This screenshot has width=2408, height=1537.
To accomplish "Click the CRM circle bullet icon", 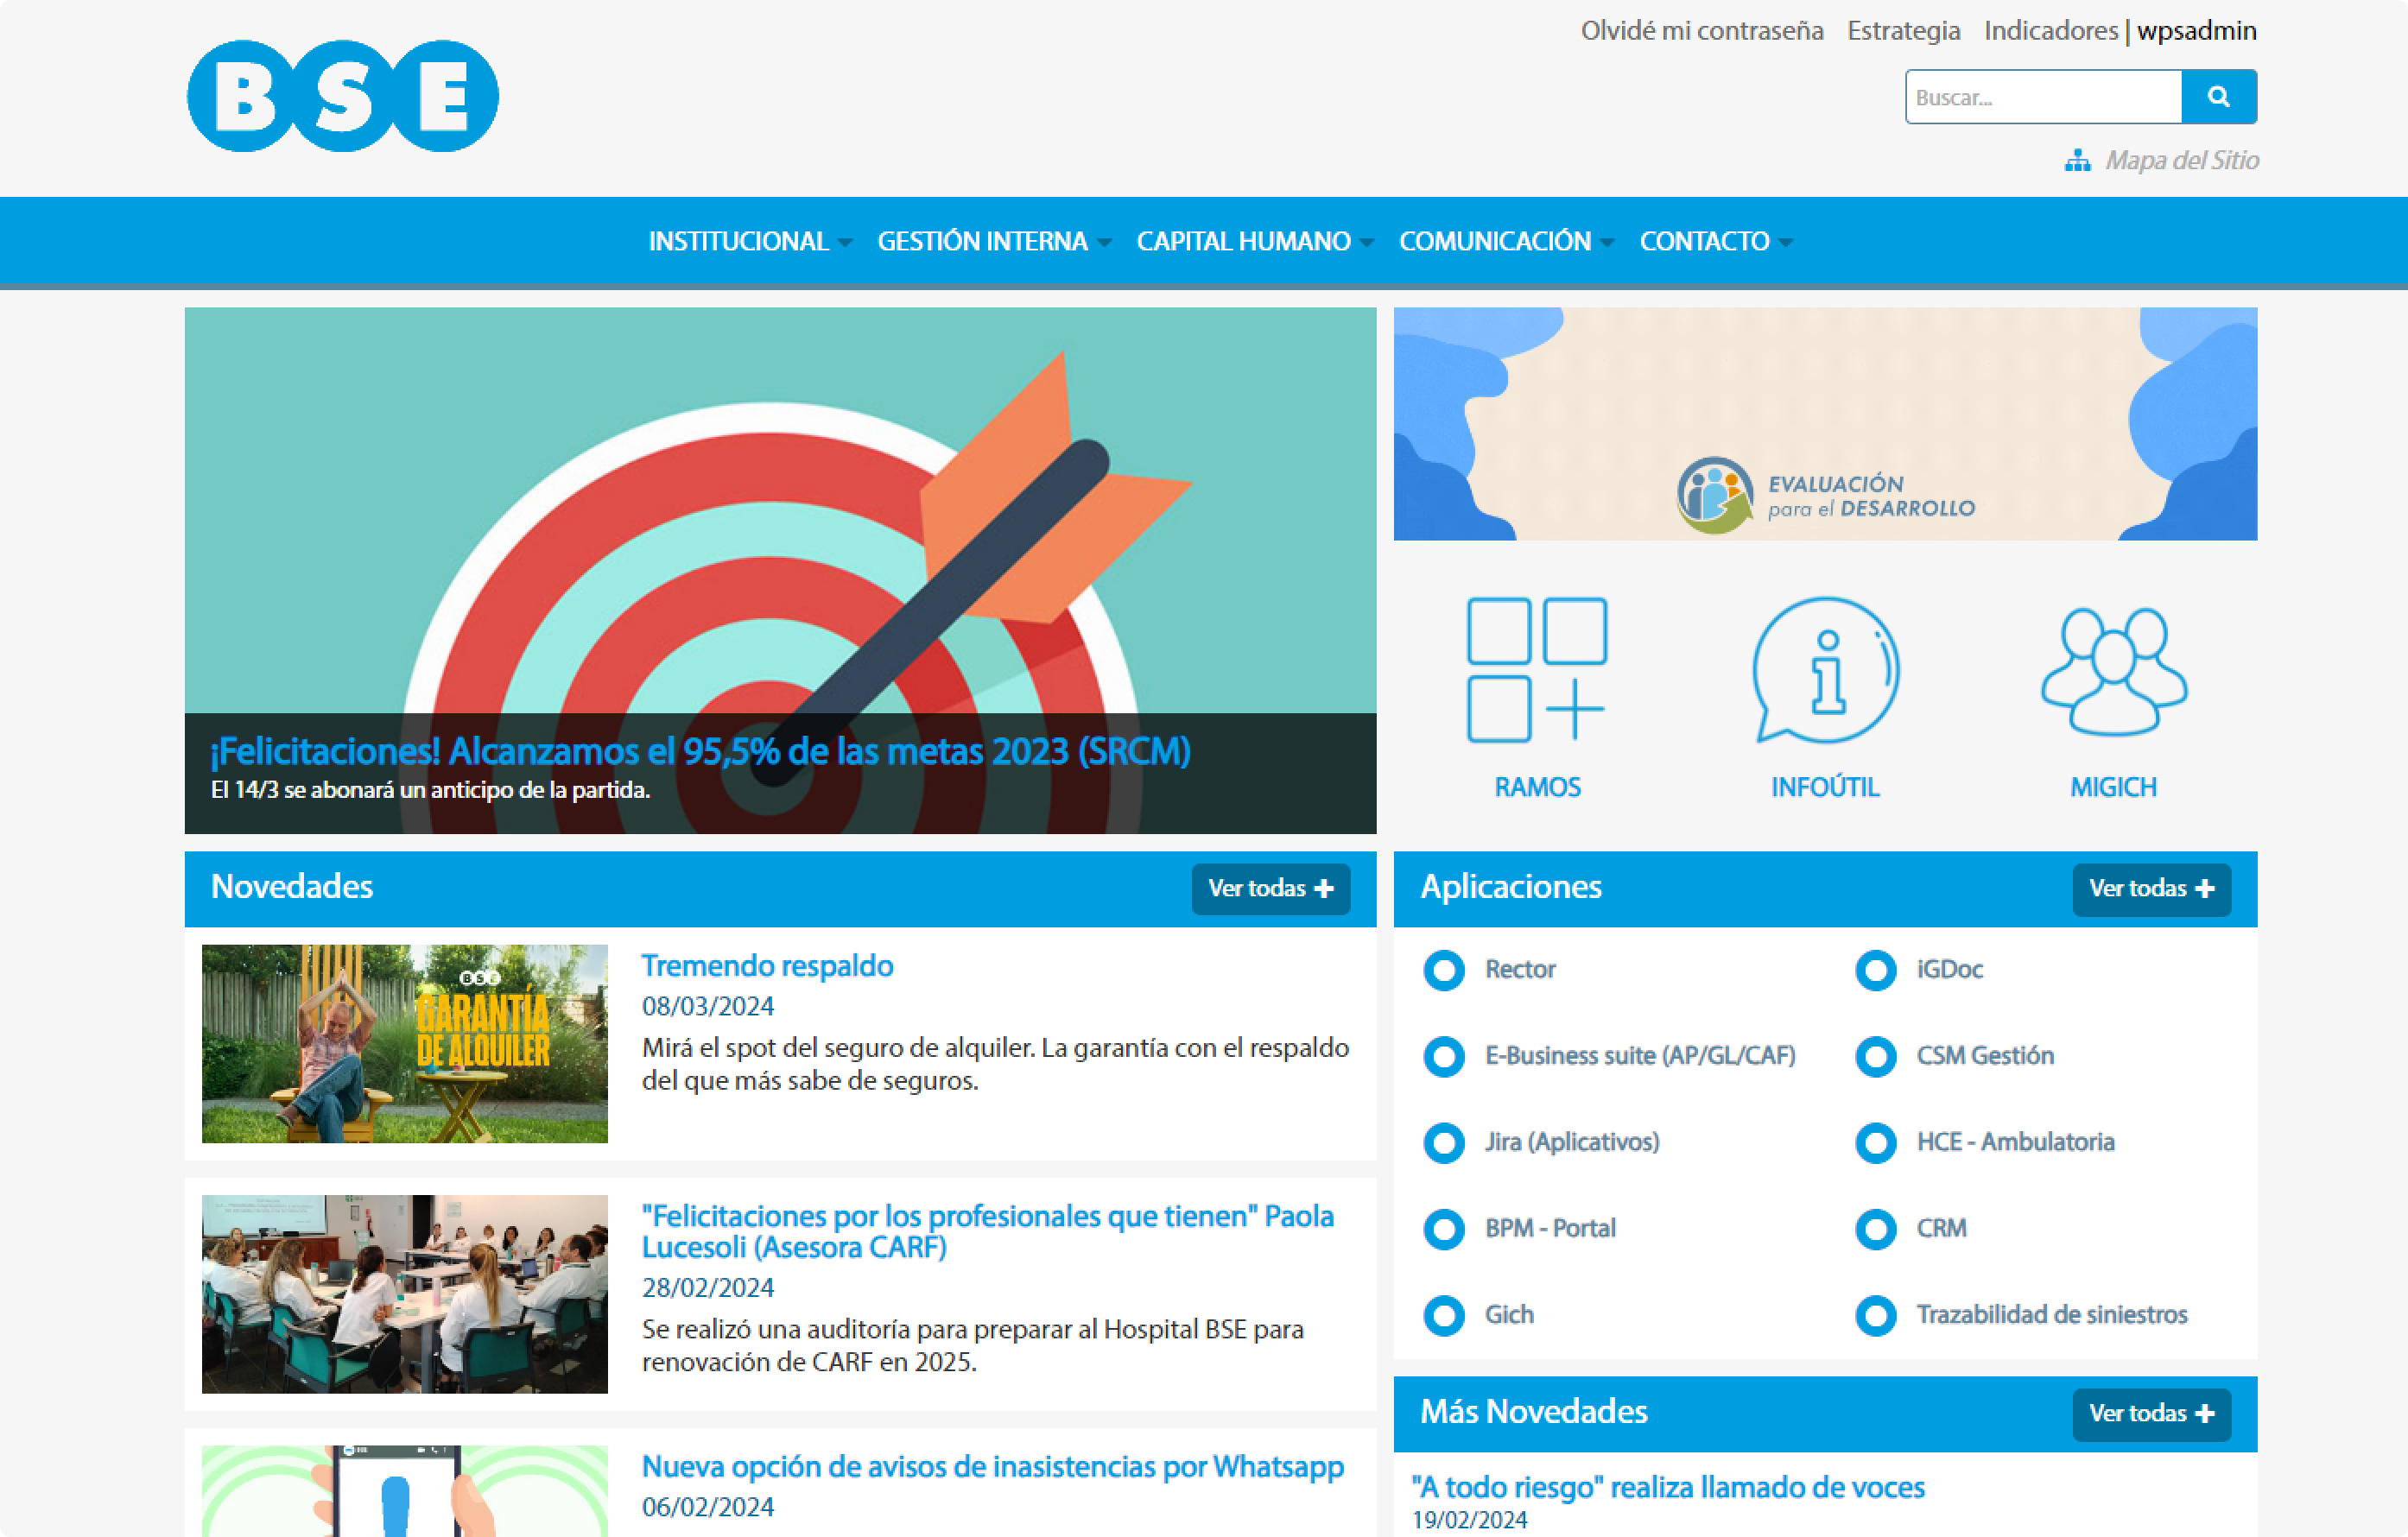I will (x=1875, y=1229).
